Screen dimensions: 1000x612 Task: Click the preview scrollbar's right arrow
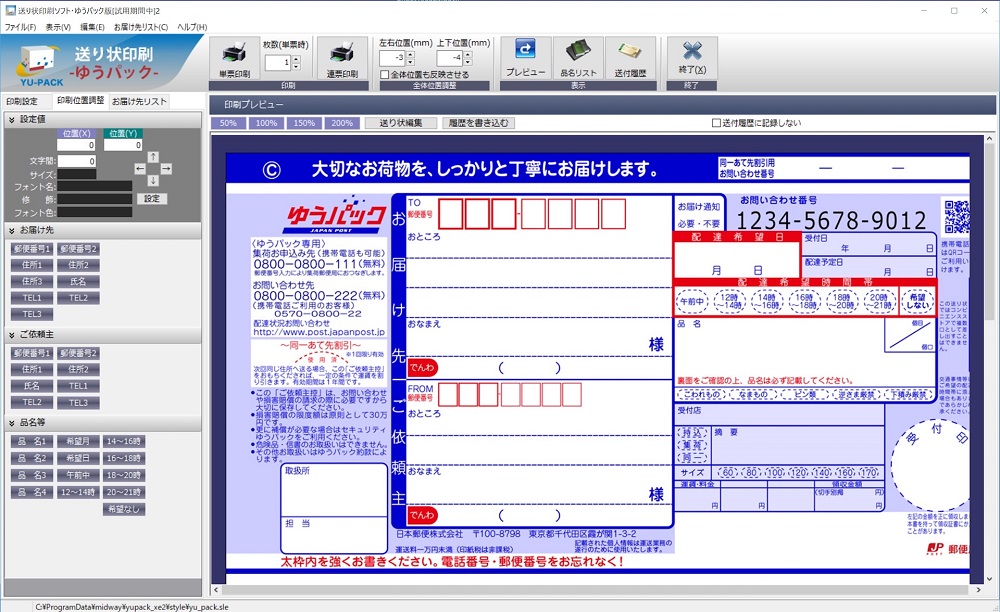coord(978,590)
